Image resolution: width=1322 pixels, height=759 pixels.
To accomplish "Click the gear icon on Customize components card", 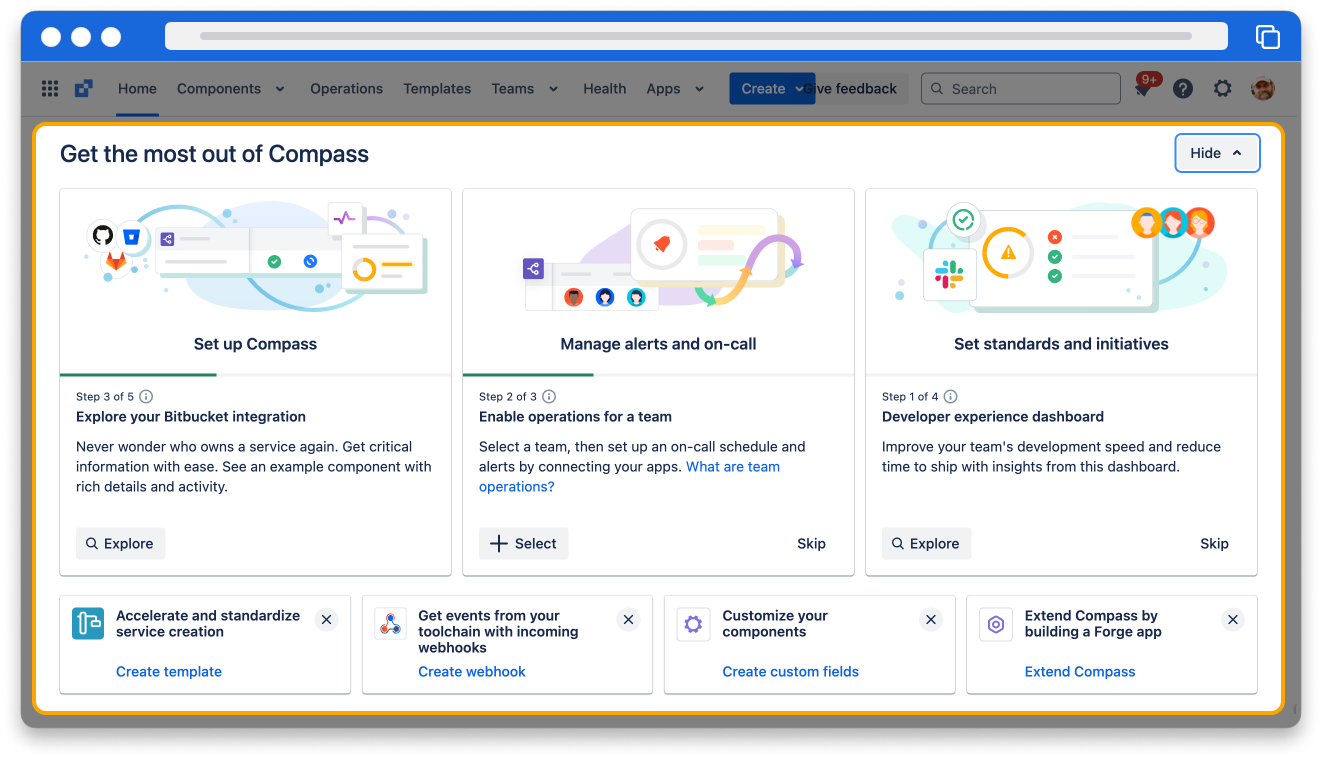I will [693, 624].
